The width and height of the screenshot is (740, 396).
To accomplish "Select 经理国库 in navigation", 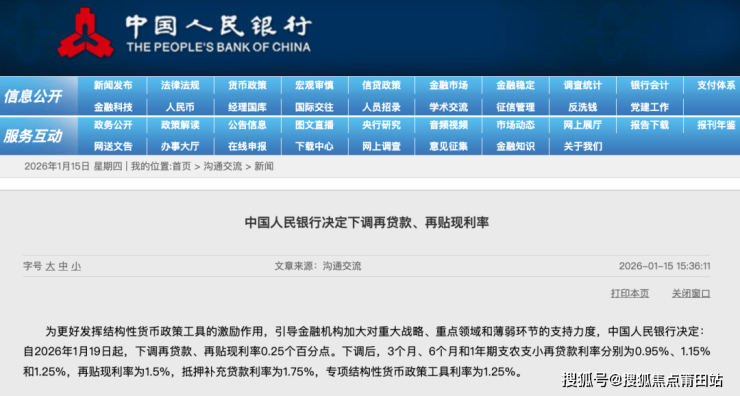I will click(x=247, y=107).
